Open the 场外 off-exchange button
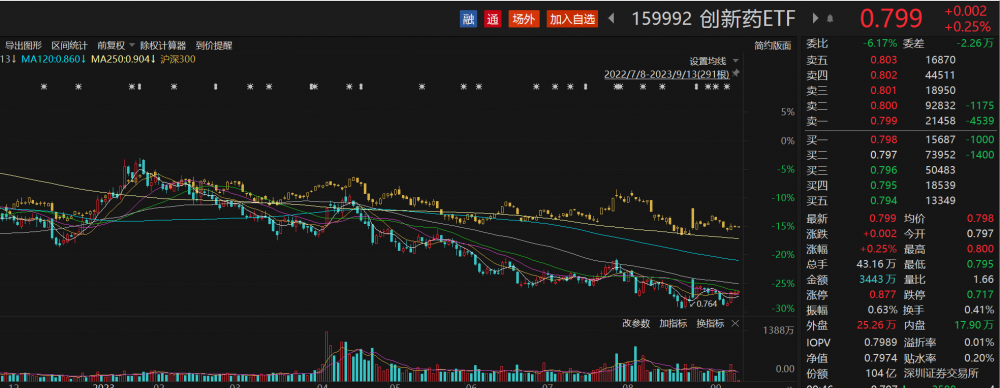The height and width of the screenshot is (388, 1000). 523,19
